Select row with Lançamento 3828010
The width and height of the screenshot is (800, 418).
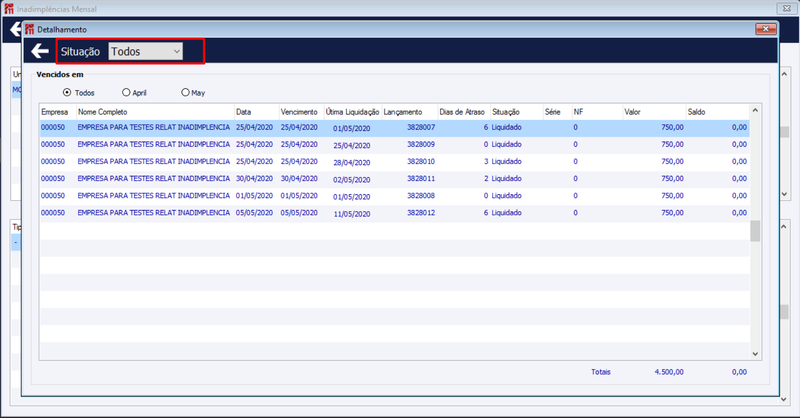tap(394, 162)
